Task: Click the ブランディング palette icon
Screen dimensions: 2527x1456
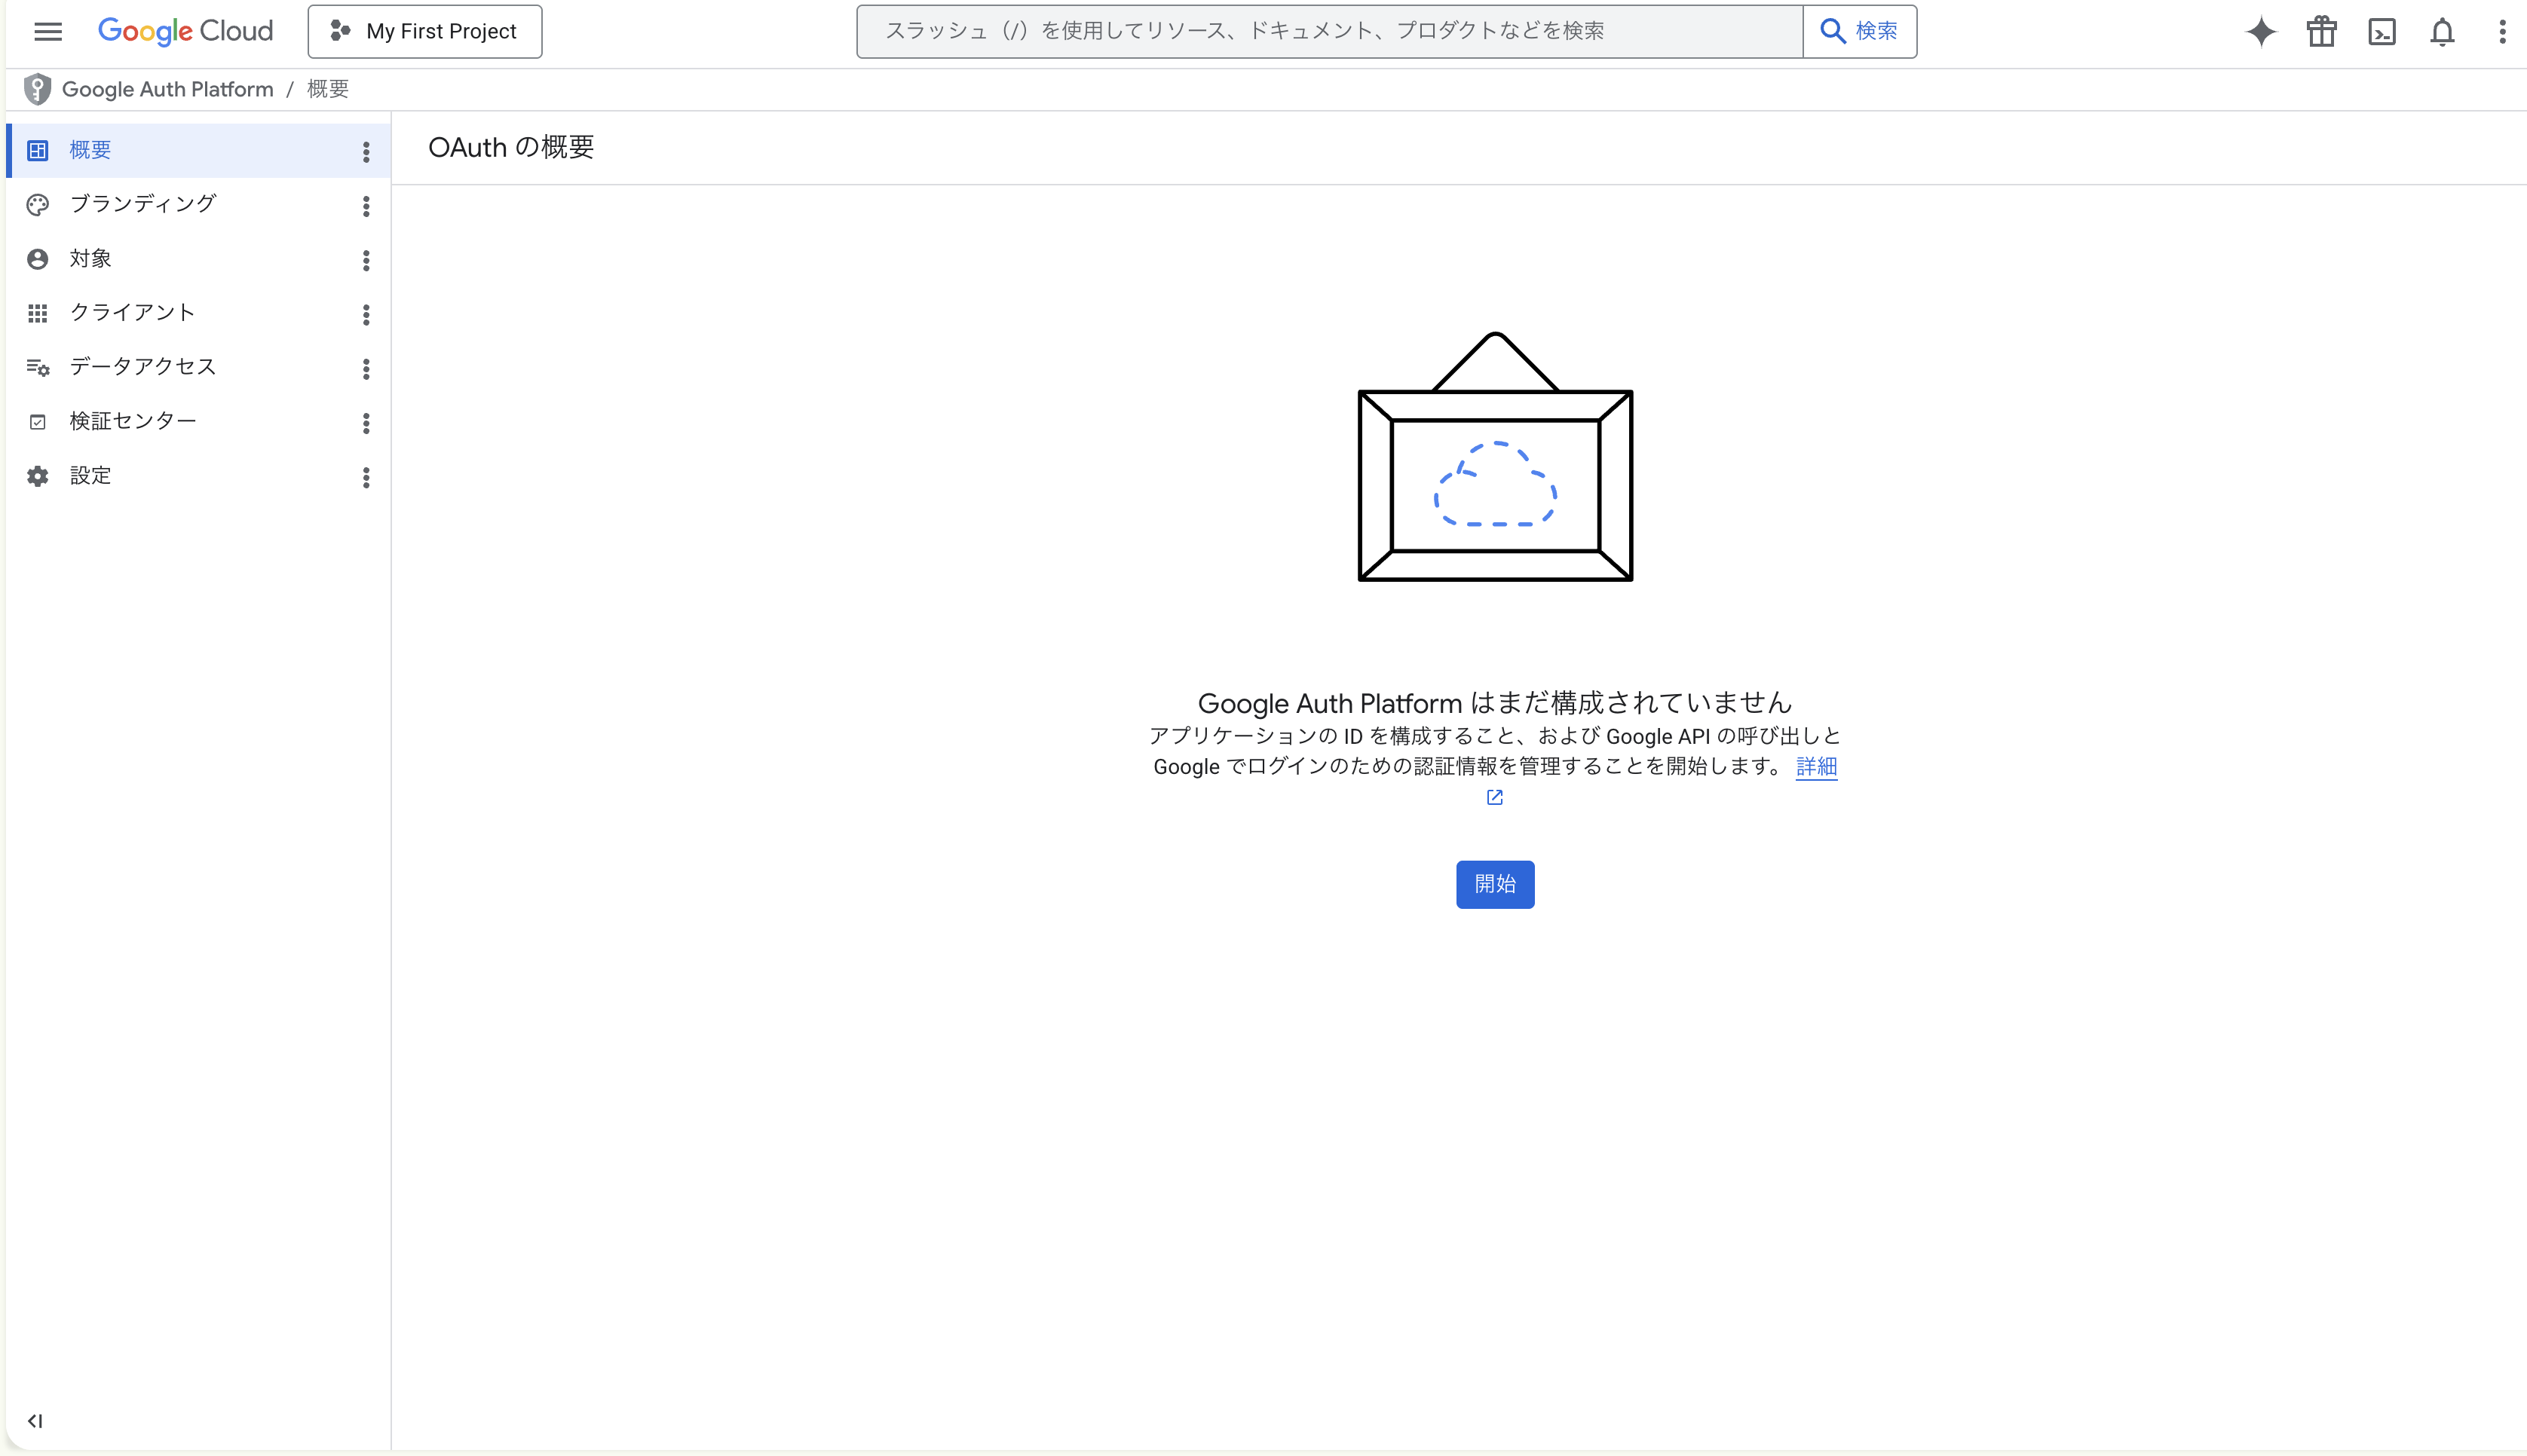Action: click(x=38, y=205)
